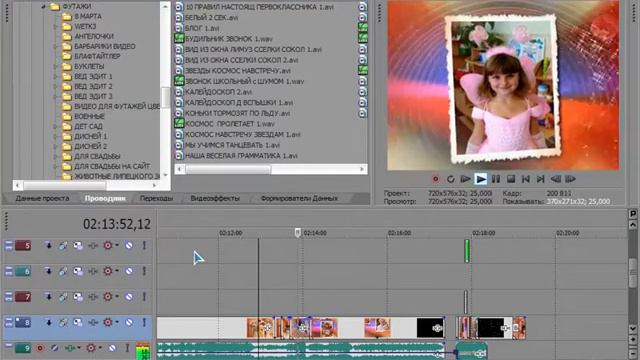Jump to project start in preview controls
The height and width of the screenshot is (360, 640).
click(x=526, y=179)
